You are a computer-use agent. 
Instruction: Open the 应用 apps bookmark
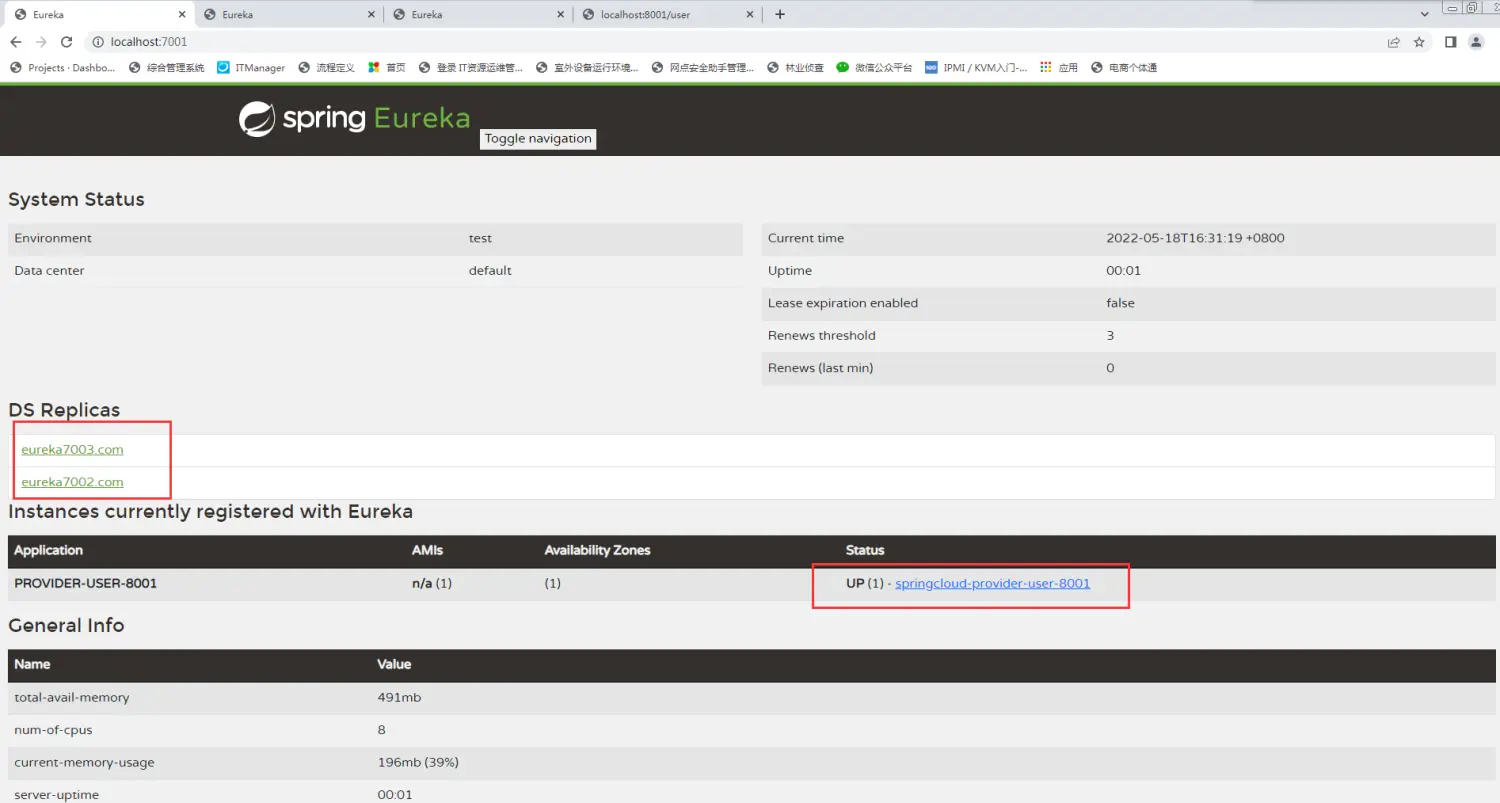[x=1059, y=68]
